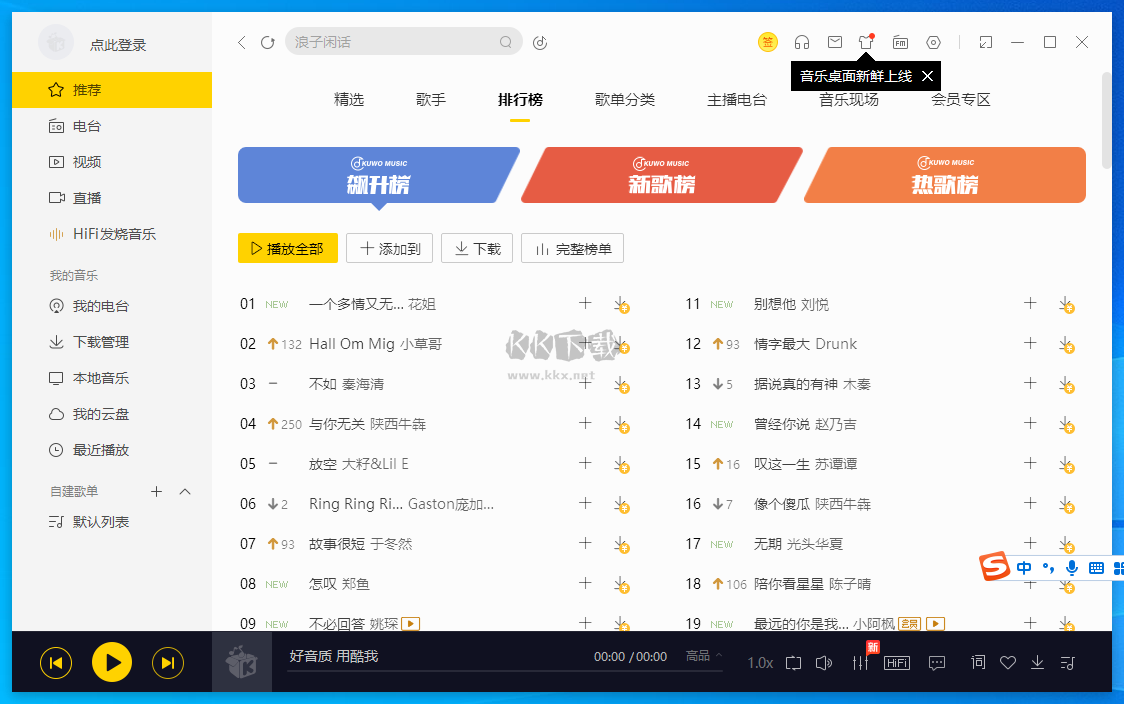Viewport: 1124px width, 704px height.
Task: Show lyrics with the 词 icon
Action: pyautogui.click(x=978, y=662)
